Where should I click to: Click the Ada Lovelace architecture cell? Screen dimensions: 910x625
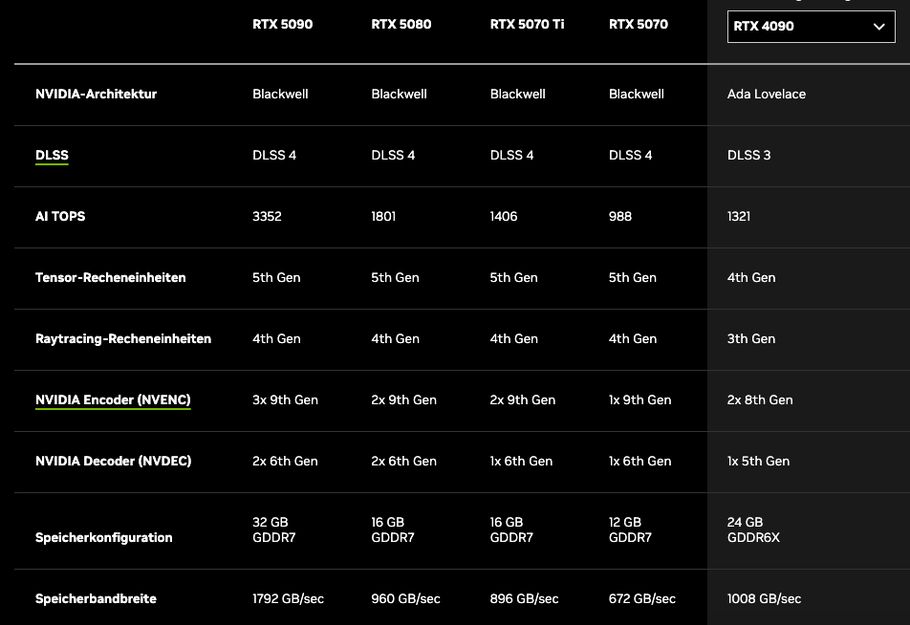[766, 94]
